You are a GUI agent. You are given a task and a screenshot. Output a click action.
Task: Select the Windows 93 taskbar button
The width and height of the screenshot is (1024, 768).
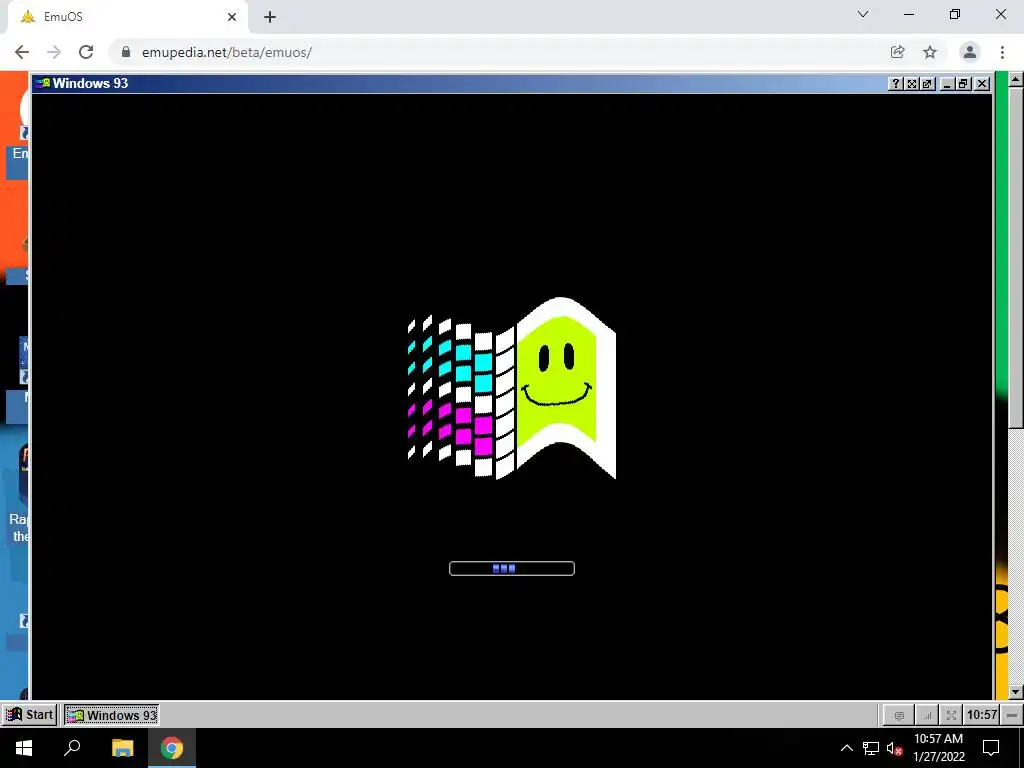(112, 715)
